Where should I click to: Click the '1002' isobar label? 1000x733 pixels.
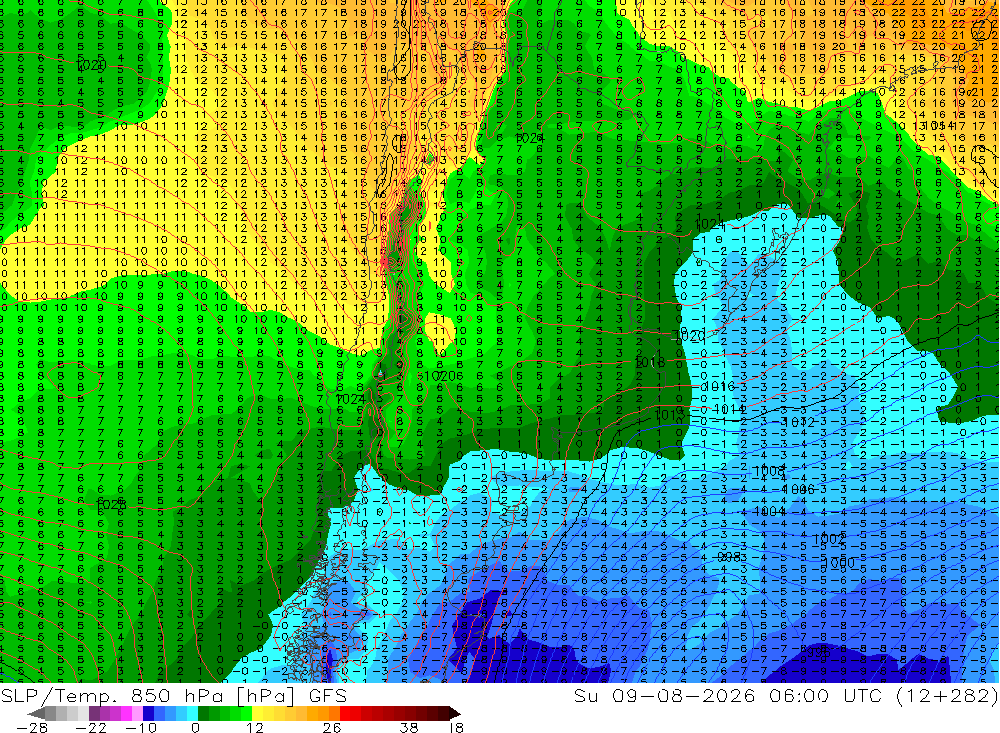coord(830,539)
